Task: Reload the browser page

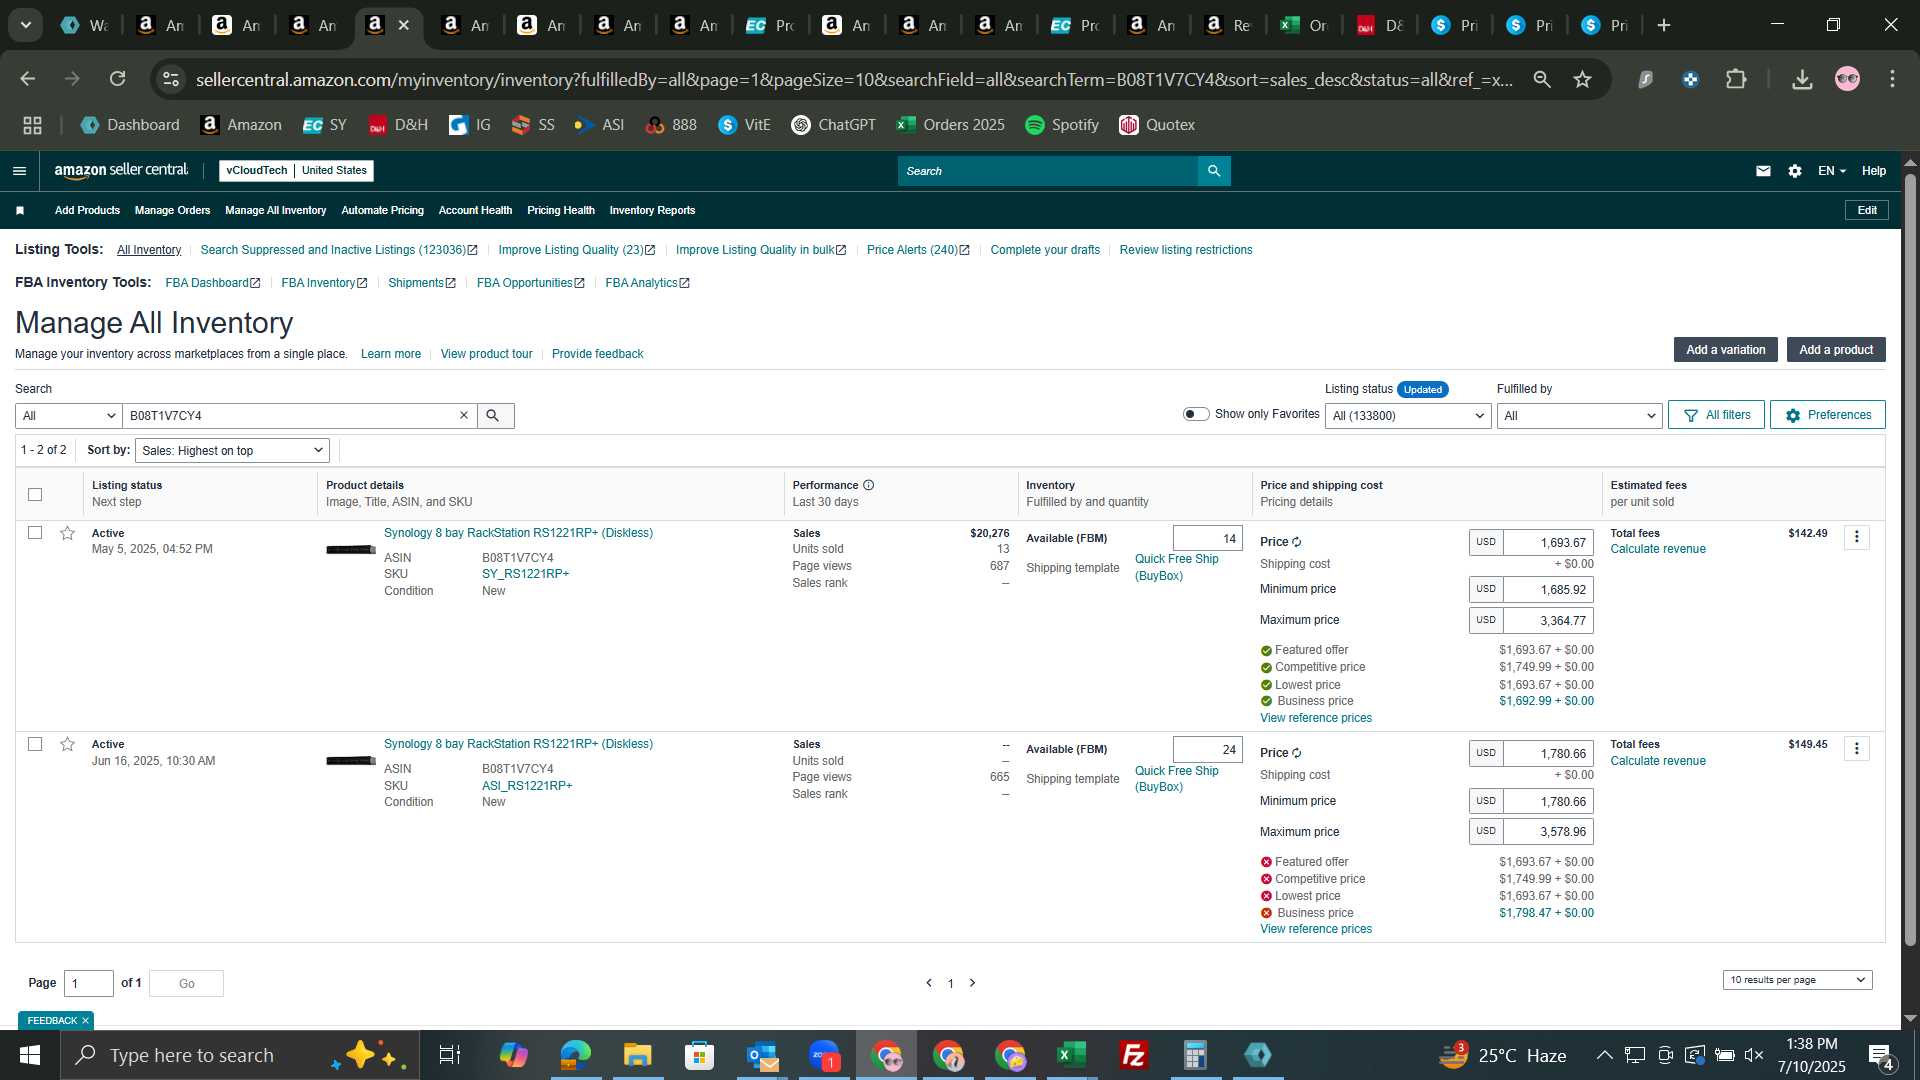Action: pyautogui.click(x=117, y=79)
